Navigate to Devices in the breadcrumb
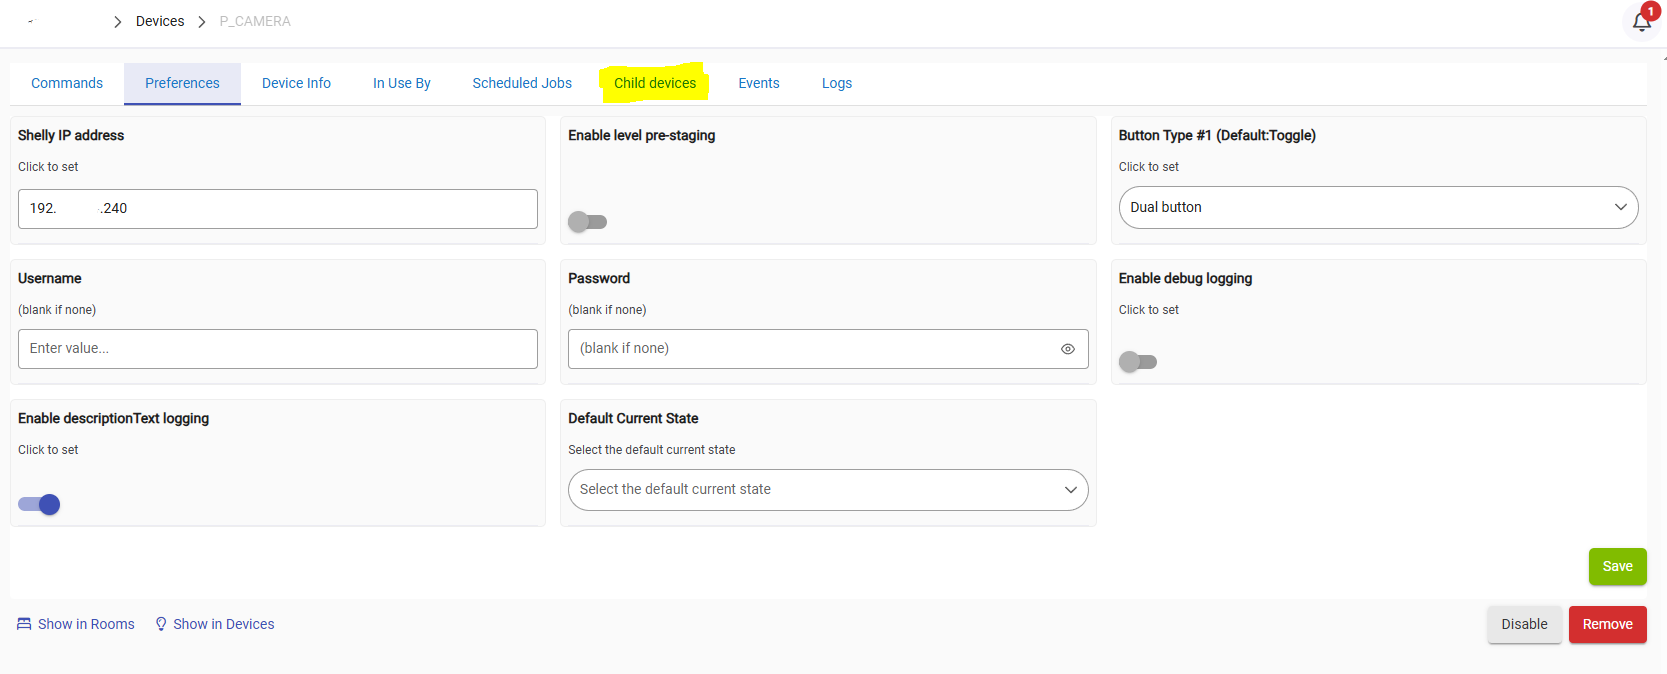The image size is (1667, 674). point(160,21)
